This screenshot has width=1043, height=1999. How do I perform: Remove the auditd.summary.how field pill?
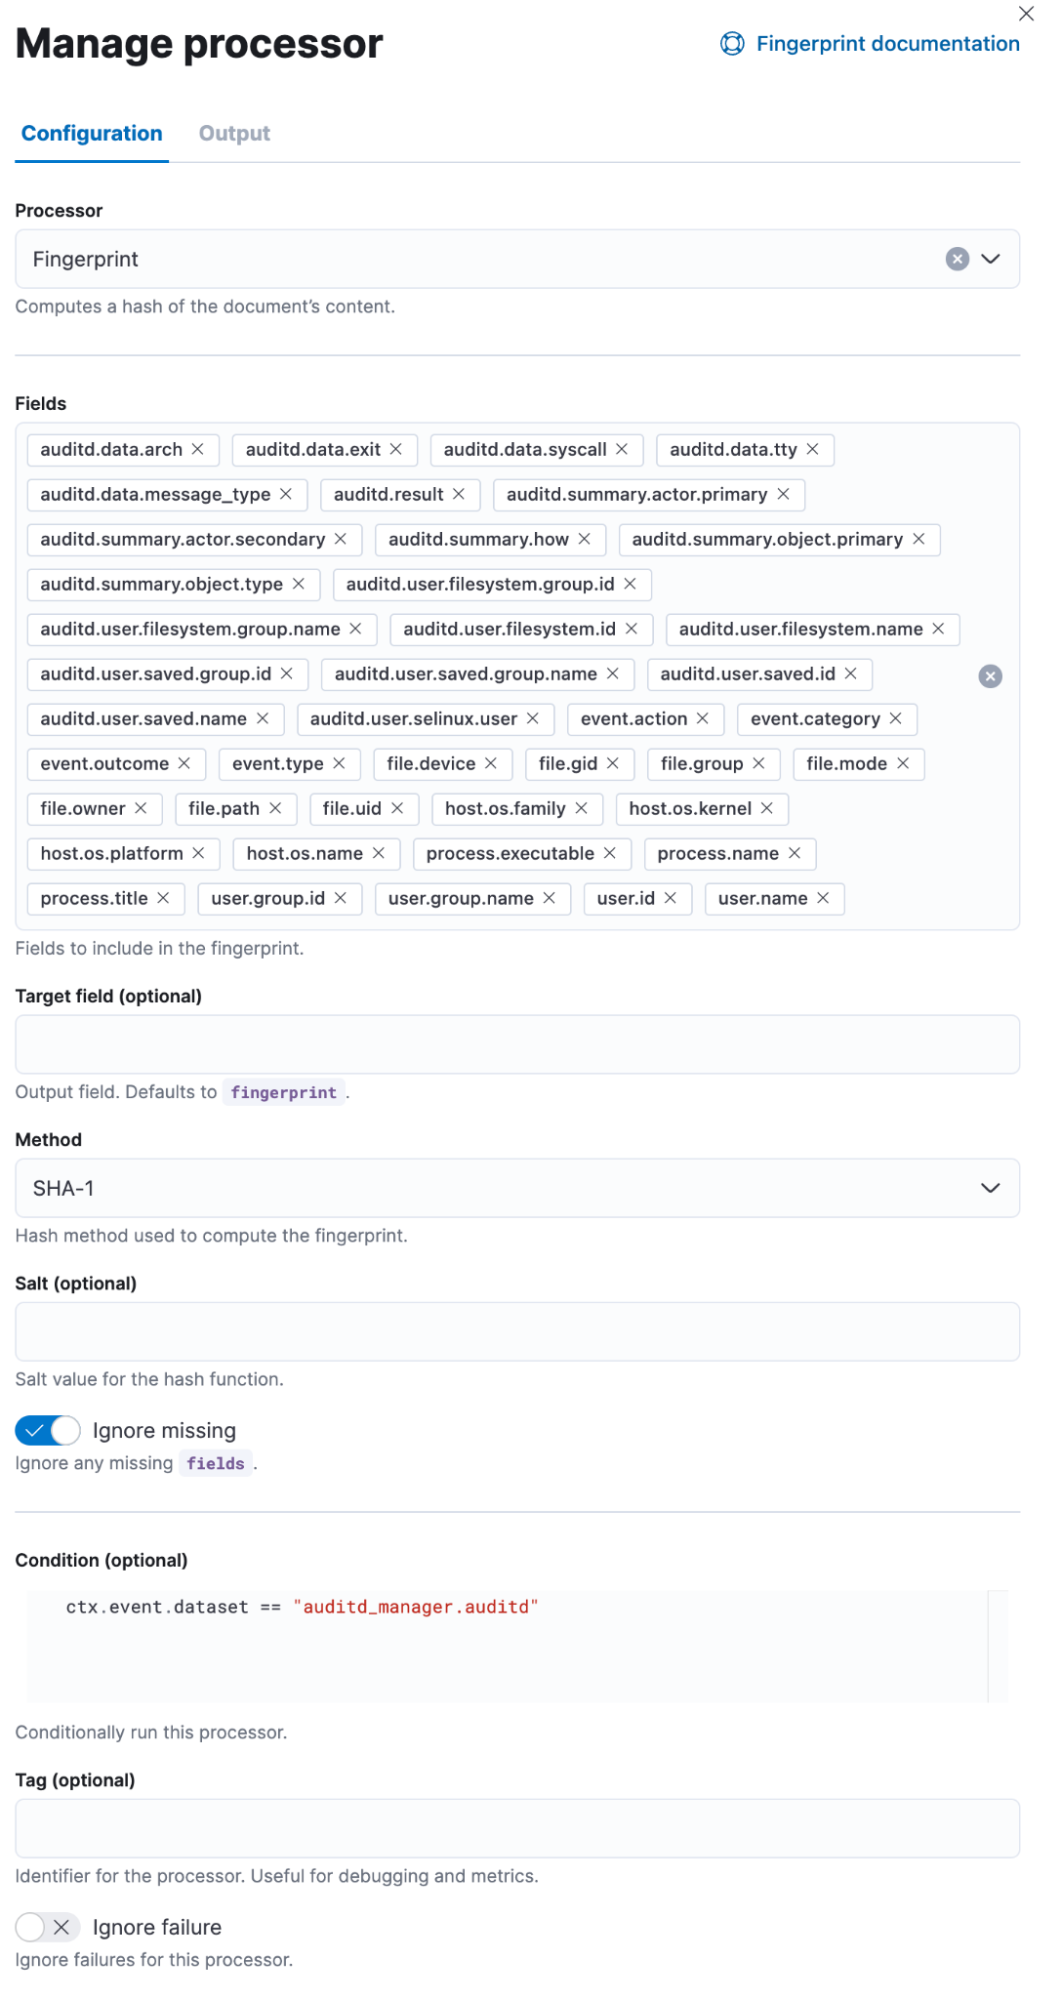point(584,540)
